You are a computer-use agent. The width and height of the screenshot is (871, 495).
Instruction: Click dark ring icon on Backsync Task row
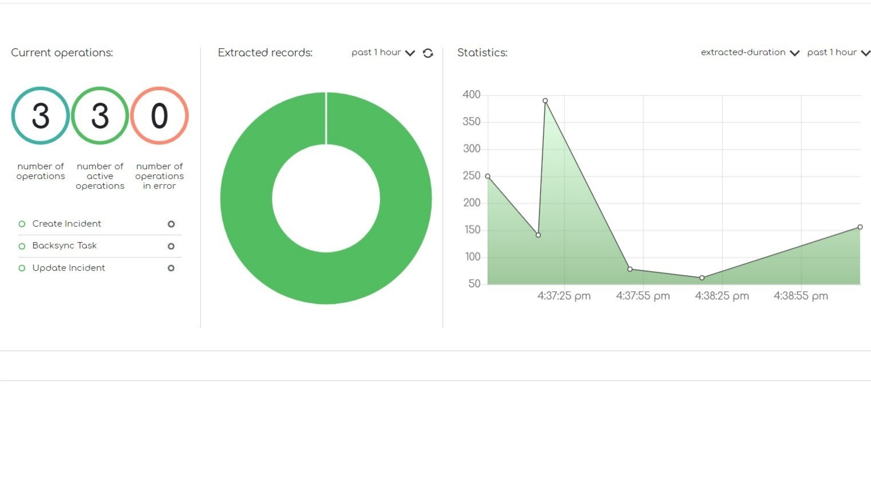click(171, 246)
